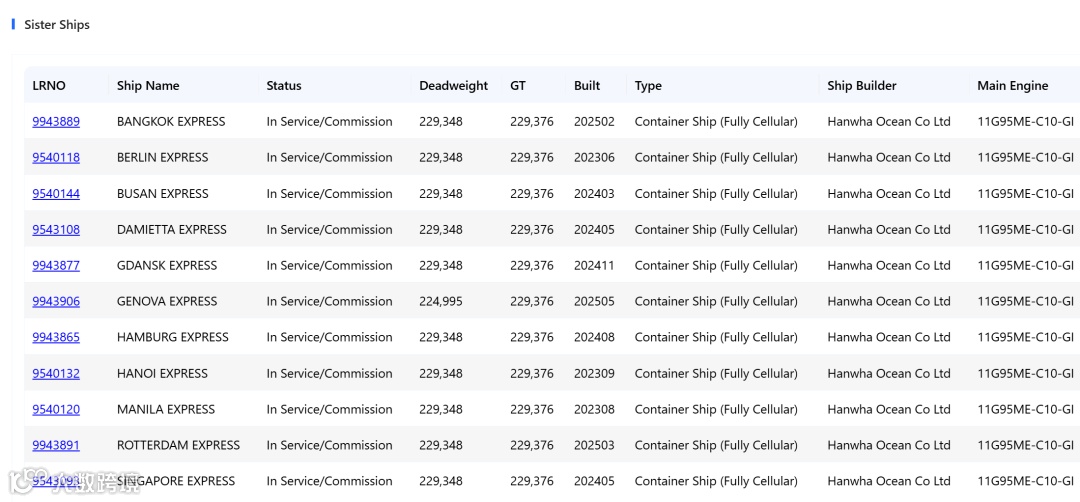Screen dimensions: 1080x502
Task: Click the BUSAN EXPRESS name cell
Action: [163, 194]
